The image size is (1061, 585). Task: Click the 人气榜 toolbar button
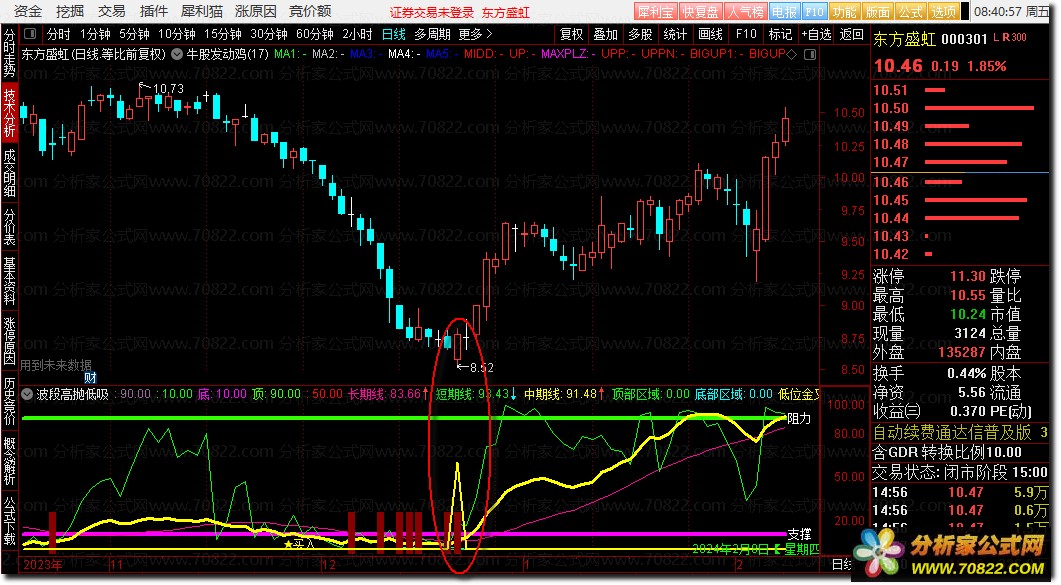pyautogui.click(x=745, y=11)
